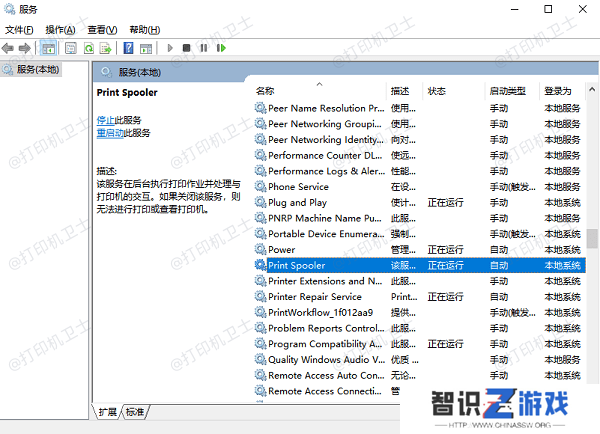Viewport: 600px width, 434px height.
Task: Select the Printer Repair Service row
Action: [x=315, y=297]
